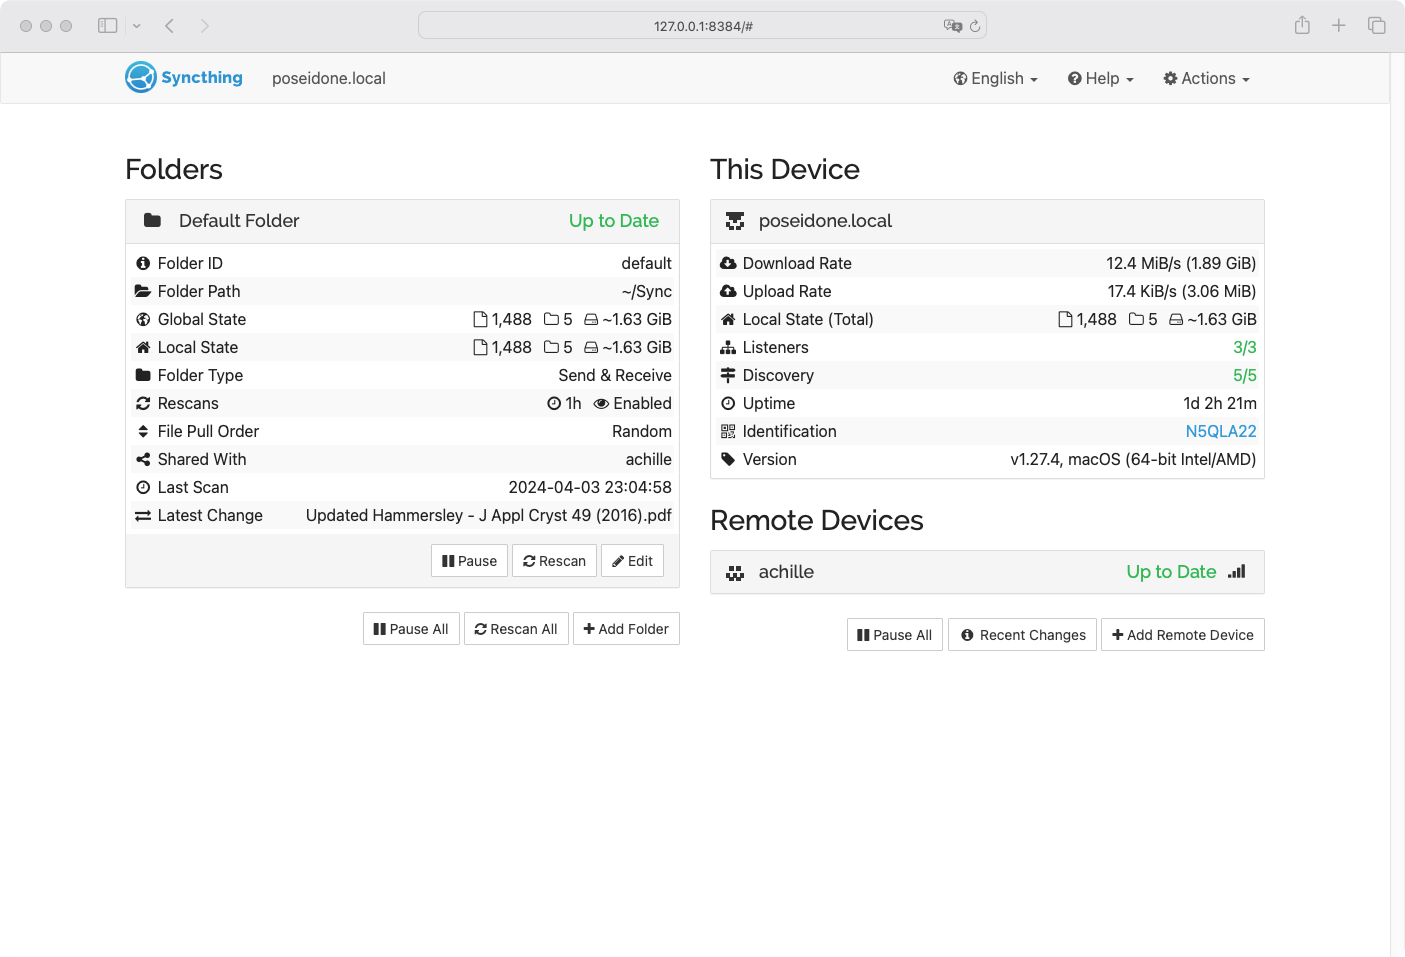Open the Help menu
Image resolution: width=1405 pixels, height=957 pixels.
(x=1100, y=78)
